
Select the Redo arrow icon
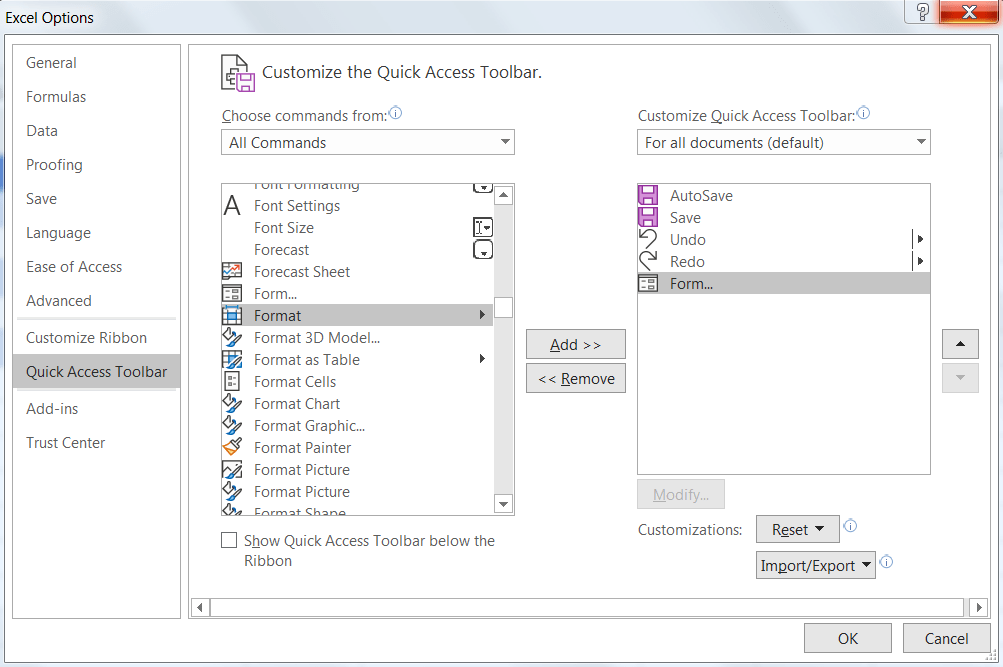[648, 262]
